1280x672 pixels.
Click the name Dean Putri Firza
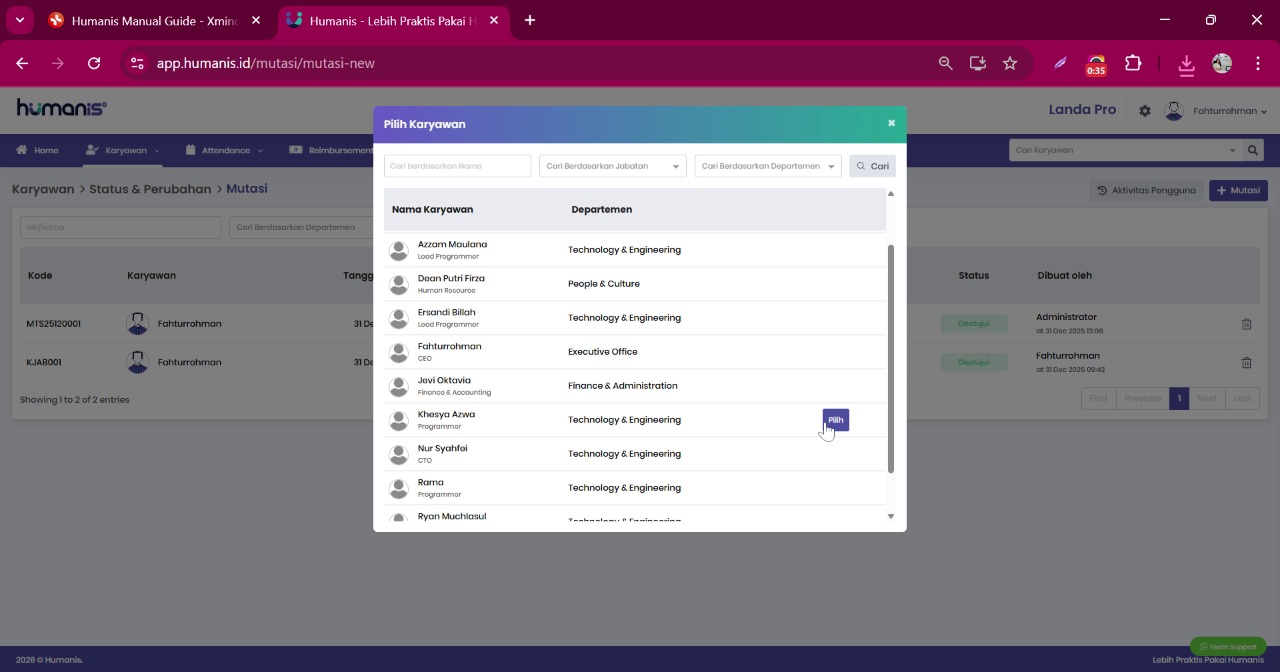pyautogui.click(x=451, y=278)
